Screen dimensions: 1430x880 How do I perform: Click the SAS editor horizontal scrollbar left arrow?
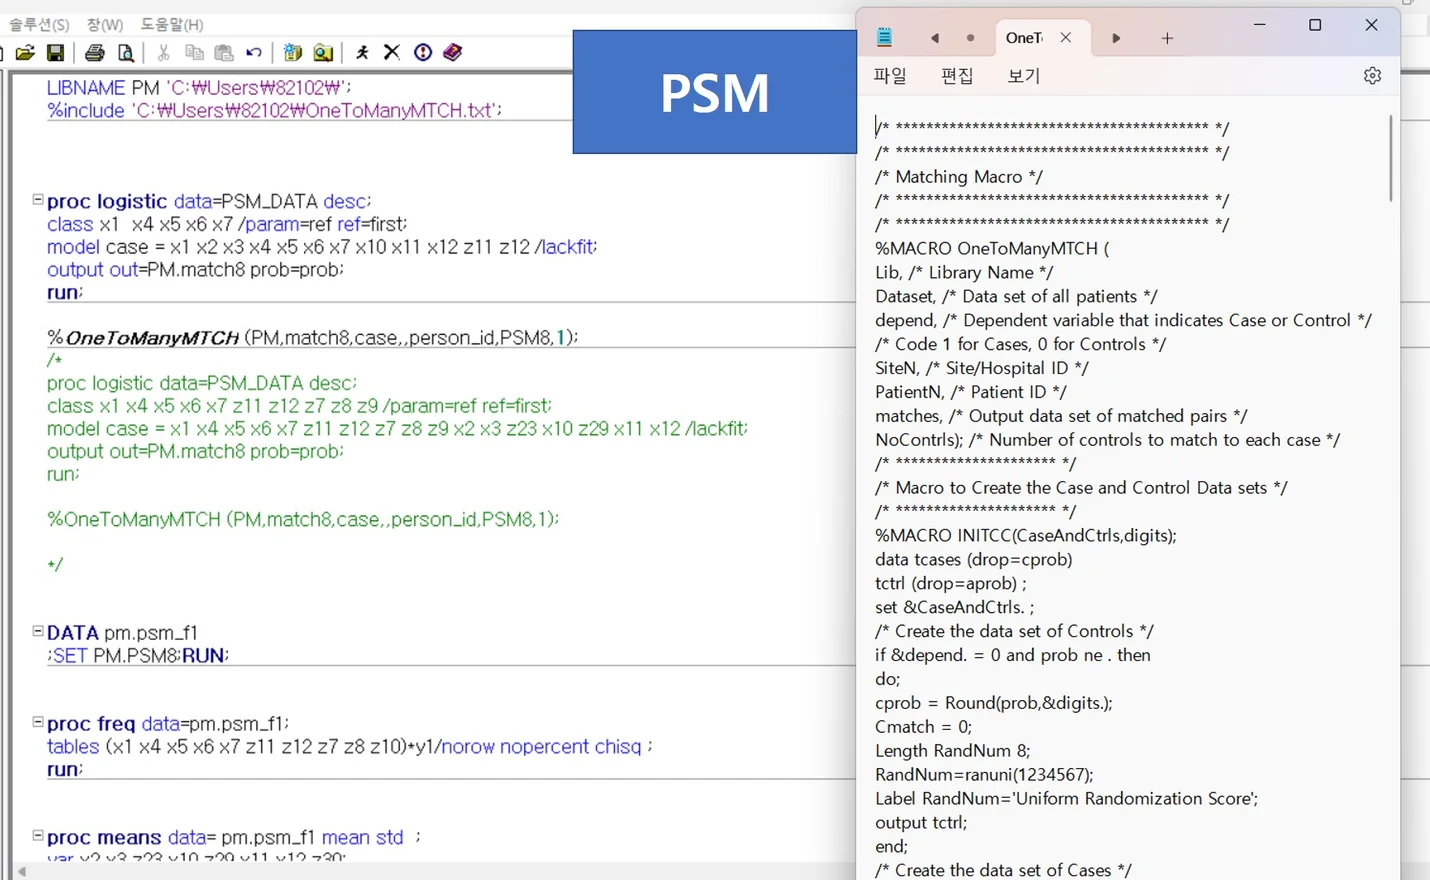22,872
